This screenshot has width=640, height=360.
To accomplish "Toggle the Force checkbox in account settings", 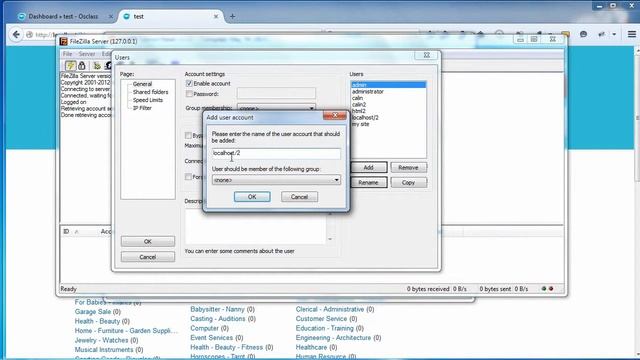I will [188, 177].
